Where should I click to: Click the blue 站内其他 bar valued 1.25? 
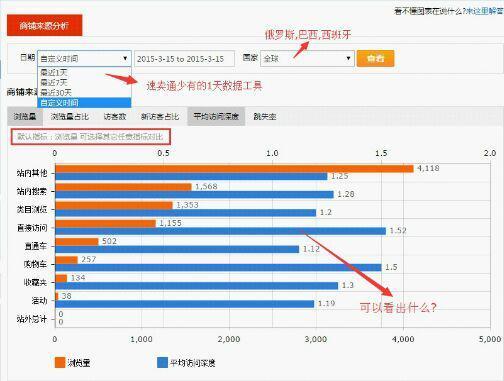191,176
